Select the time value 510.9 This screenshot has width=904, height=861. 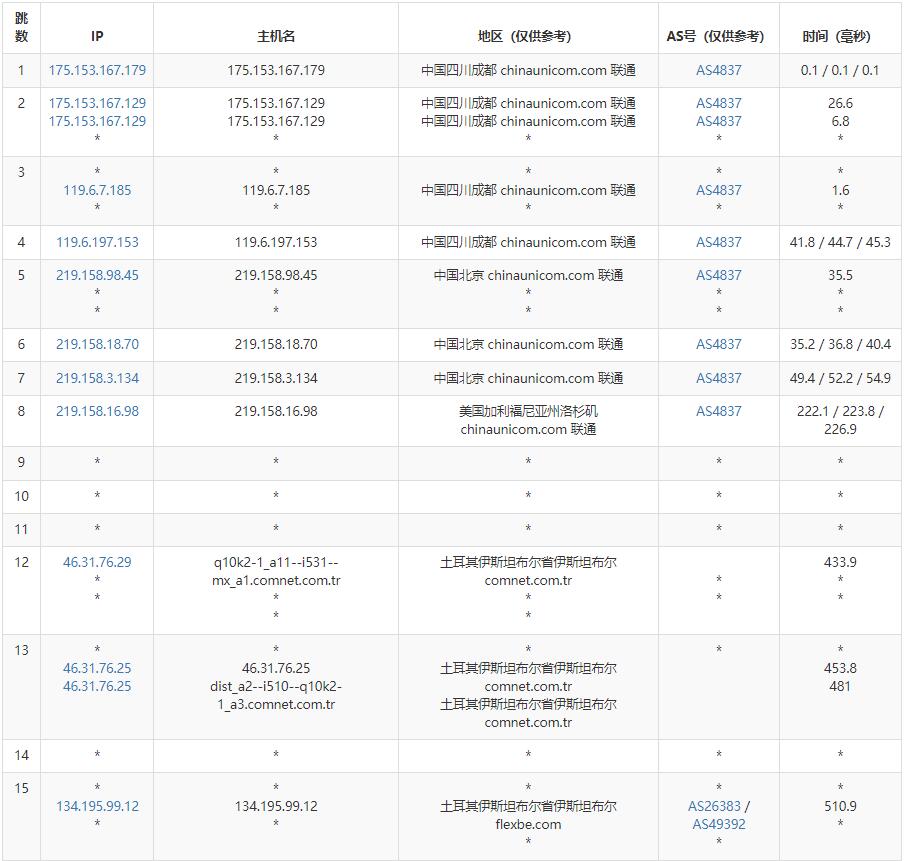point(840,806)
